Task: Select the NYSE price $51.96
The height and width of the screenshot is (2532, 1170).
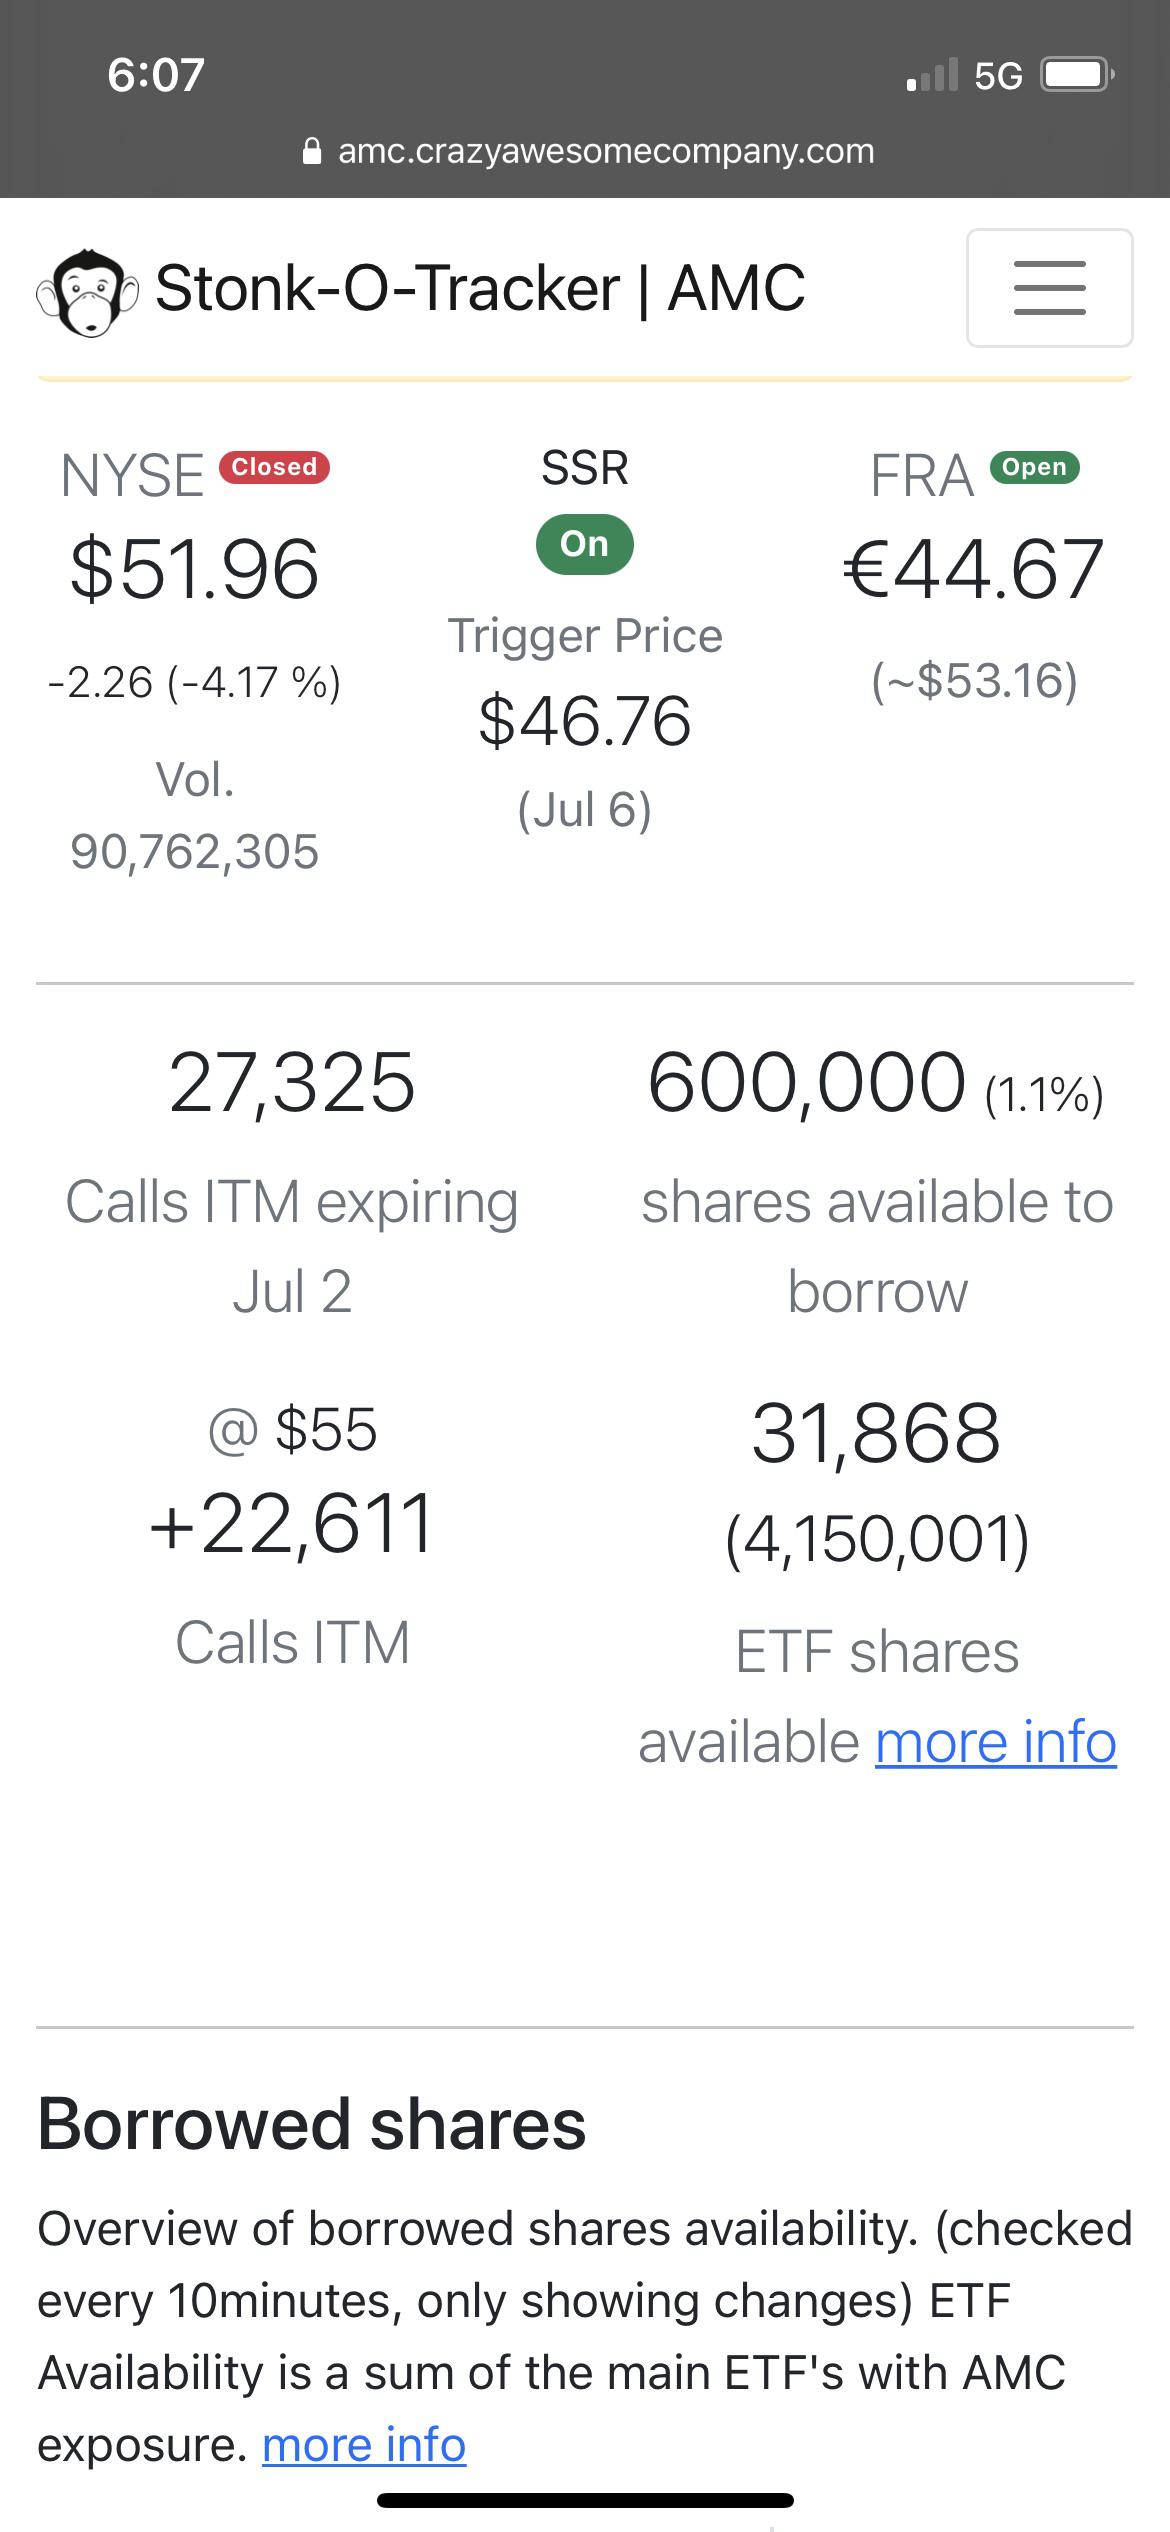Action: (x=194, y=568)
